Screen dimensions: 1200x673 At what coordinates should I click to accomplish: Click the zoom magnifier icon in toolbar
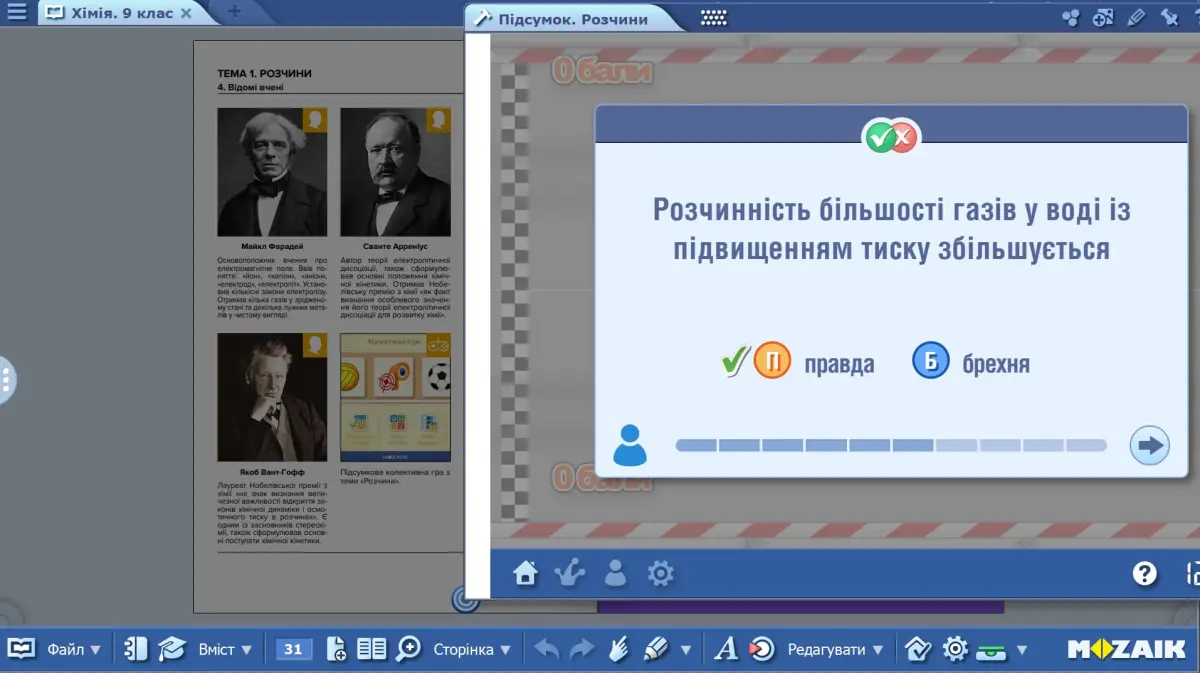[408, 649]
